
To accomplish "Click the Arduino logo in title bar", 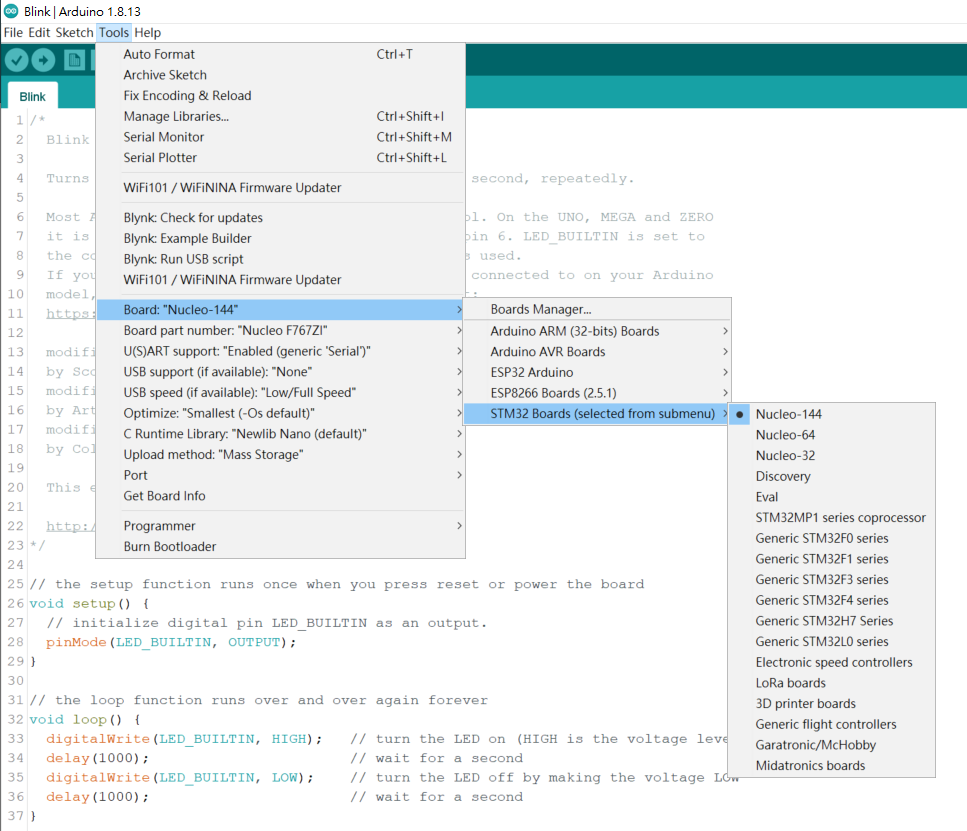I will 11,11.
